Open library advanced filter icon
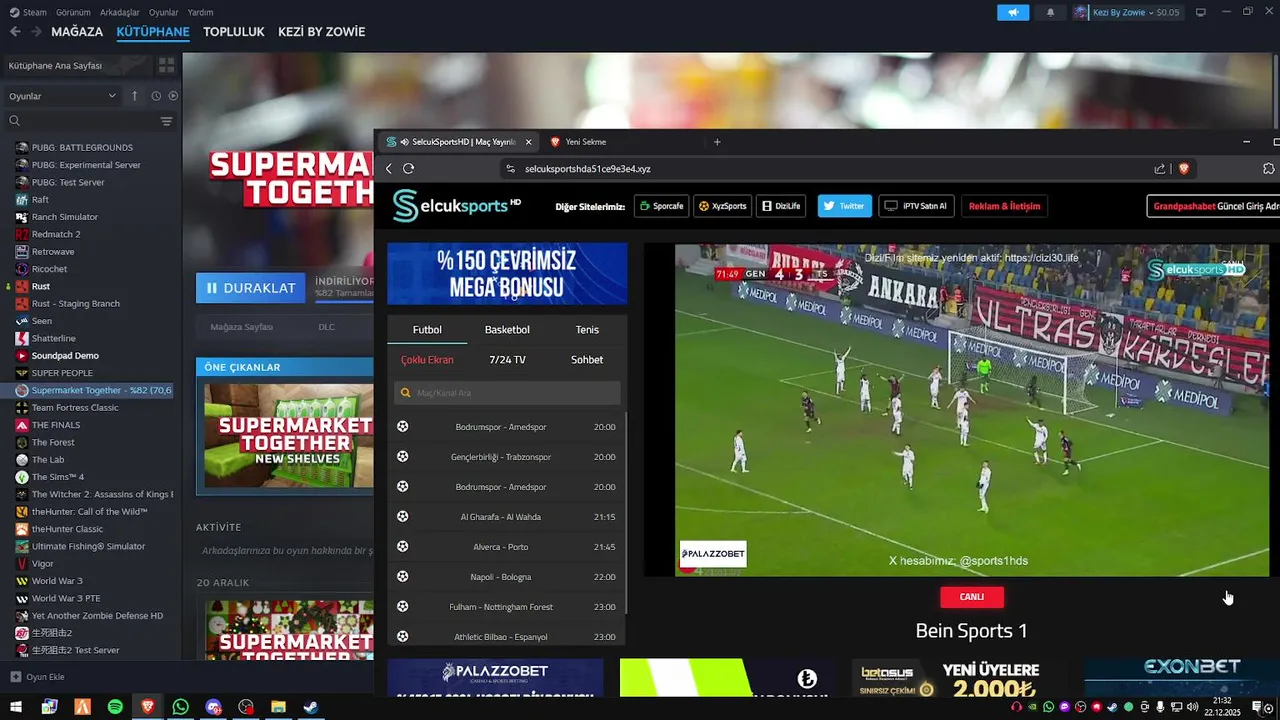1280x720 pixels. coord(166,121)
